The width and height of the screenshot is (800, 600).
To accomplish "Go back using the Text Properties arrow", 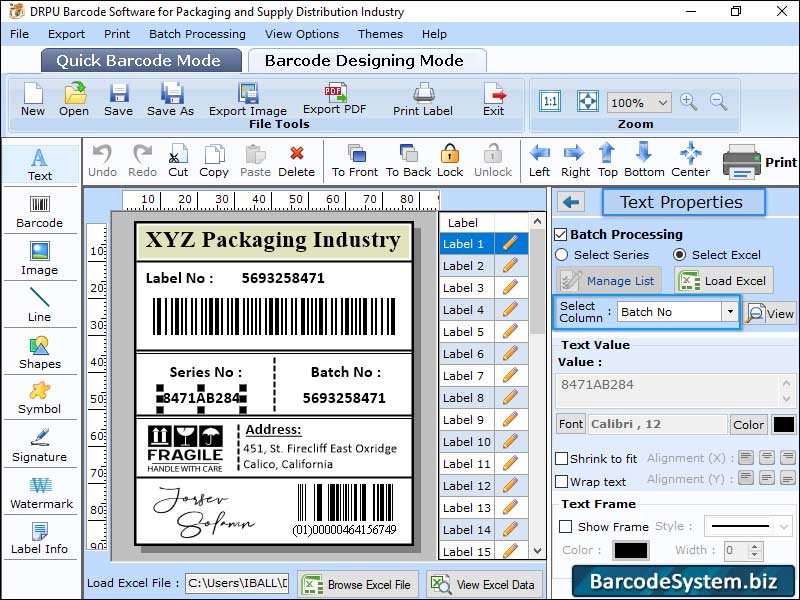I will pyautogui.click(x=571, y=203).
